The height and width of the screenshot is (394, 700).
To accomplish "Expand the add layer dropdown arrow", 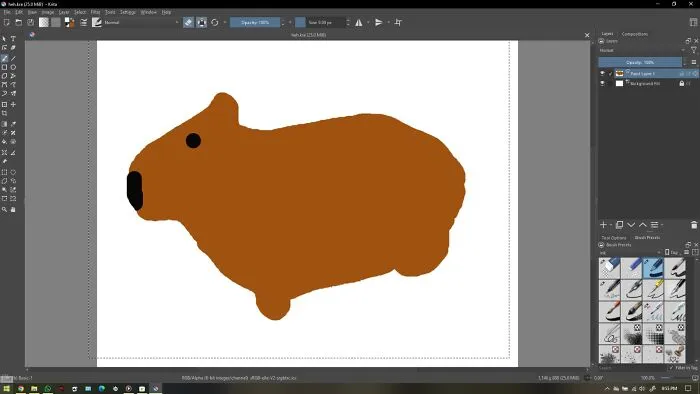I will (611, 225).
